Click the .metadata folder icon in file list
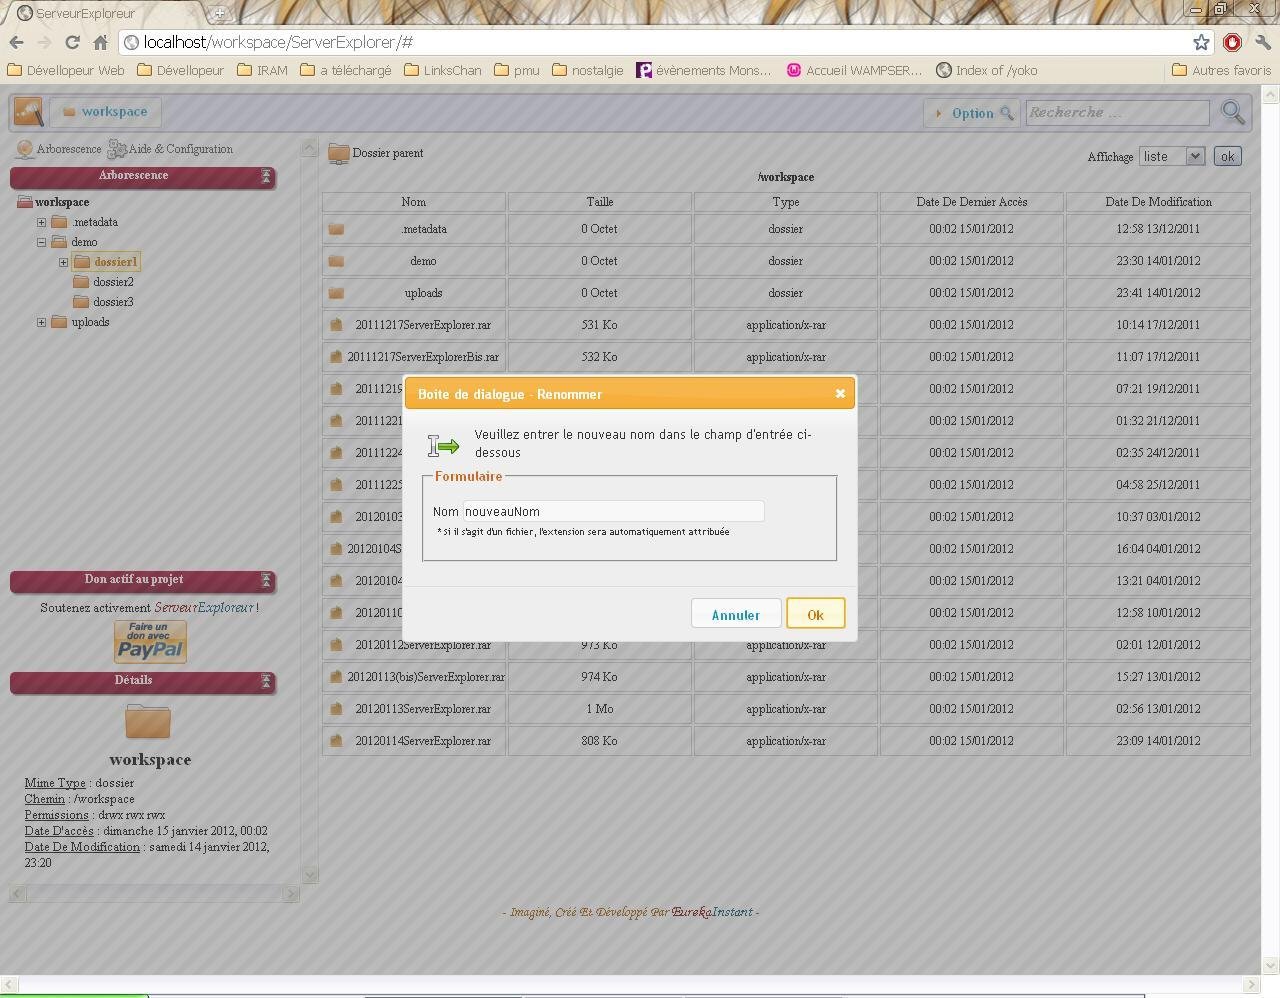This screenshot has width=1280, height=998. [336, 228]
